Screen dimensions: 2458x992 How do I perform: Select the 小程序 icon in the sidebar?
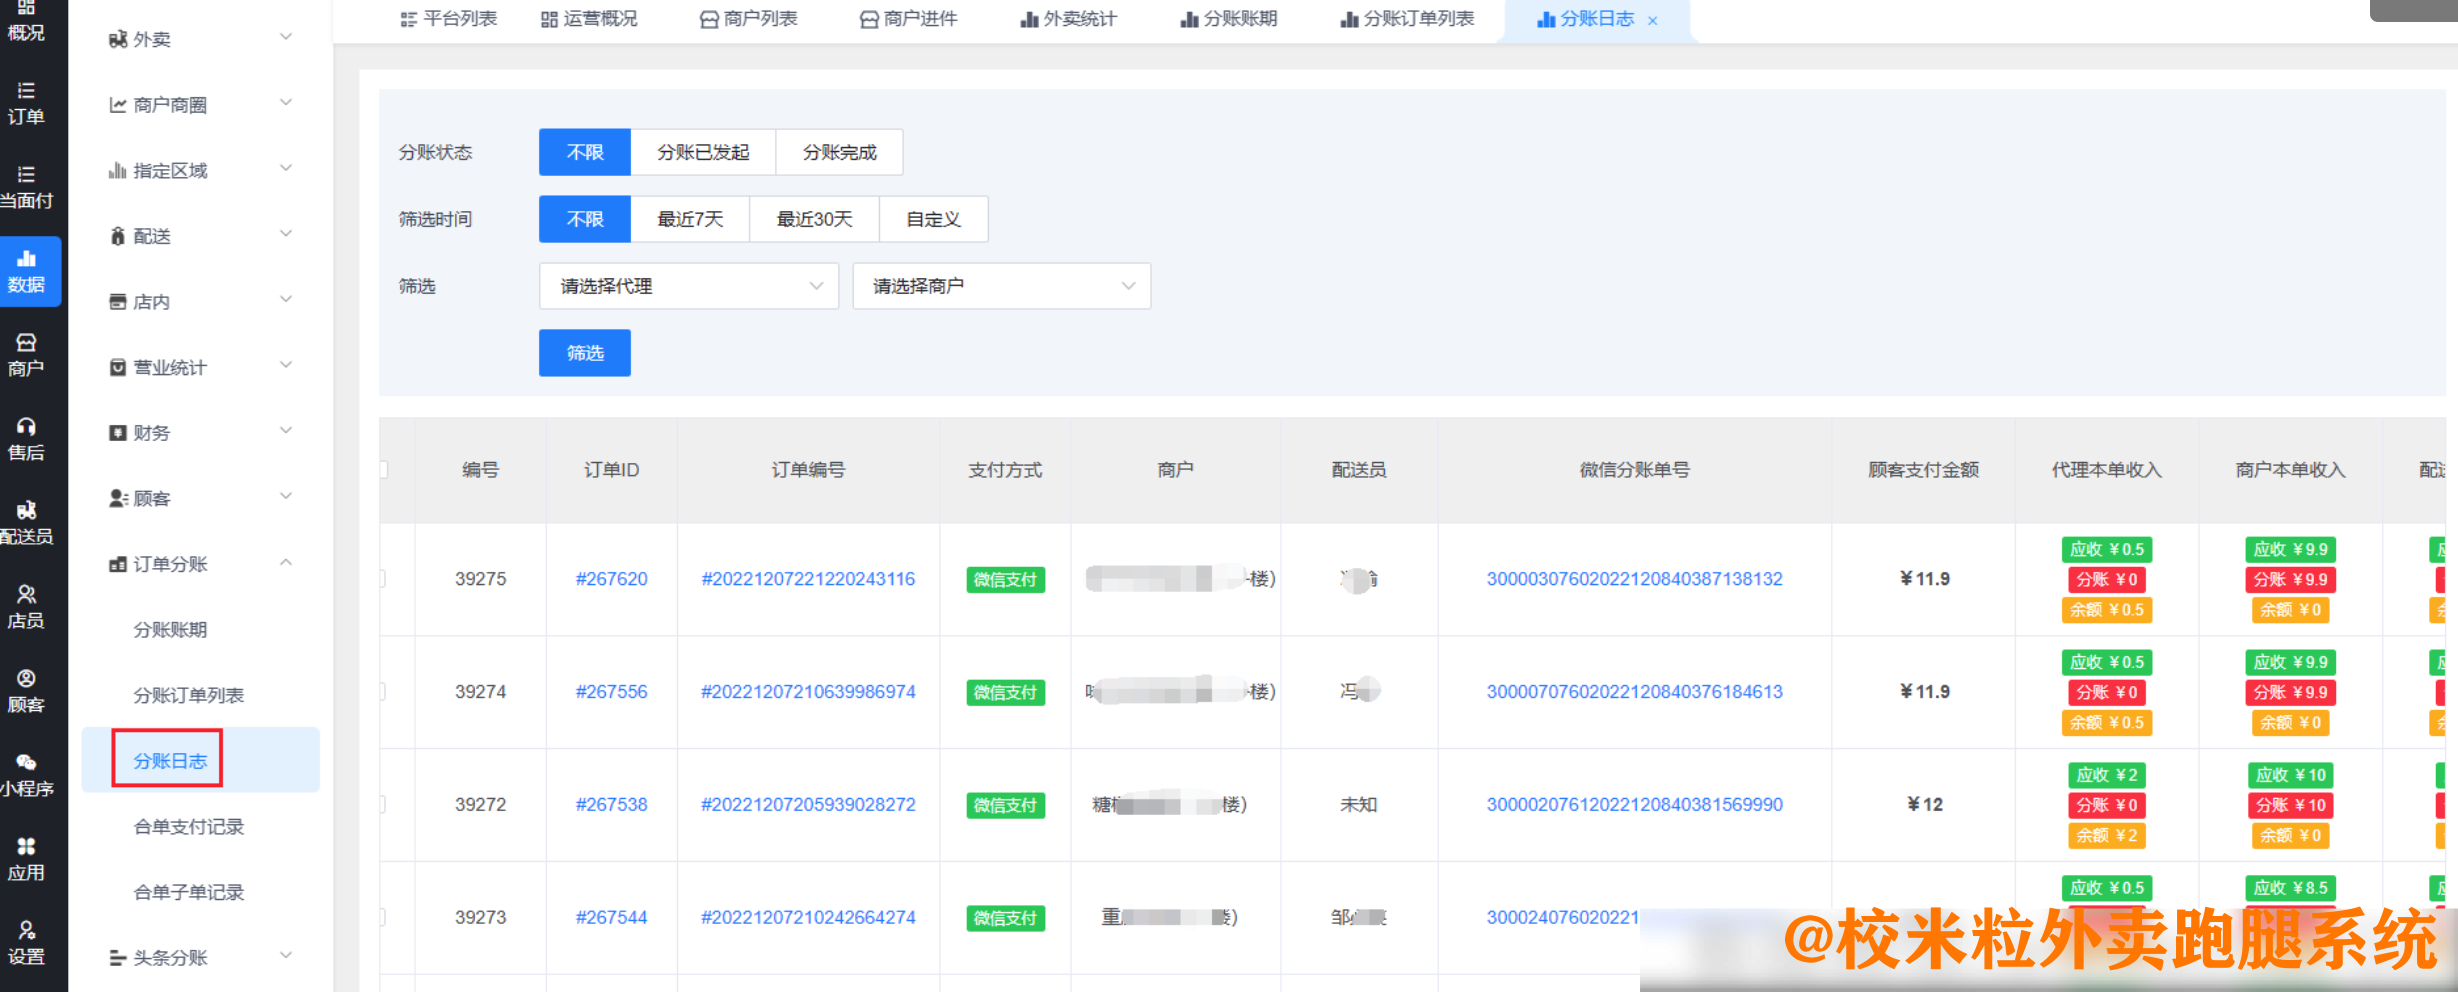click(x=30, y=773)
